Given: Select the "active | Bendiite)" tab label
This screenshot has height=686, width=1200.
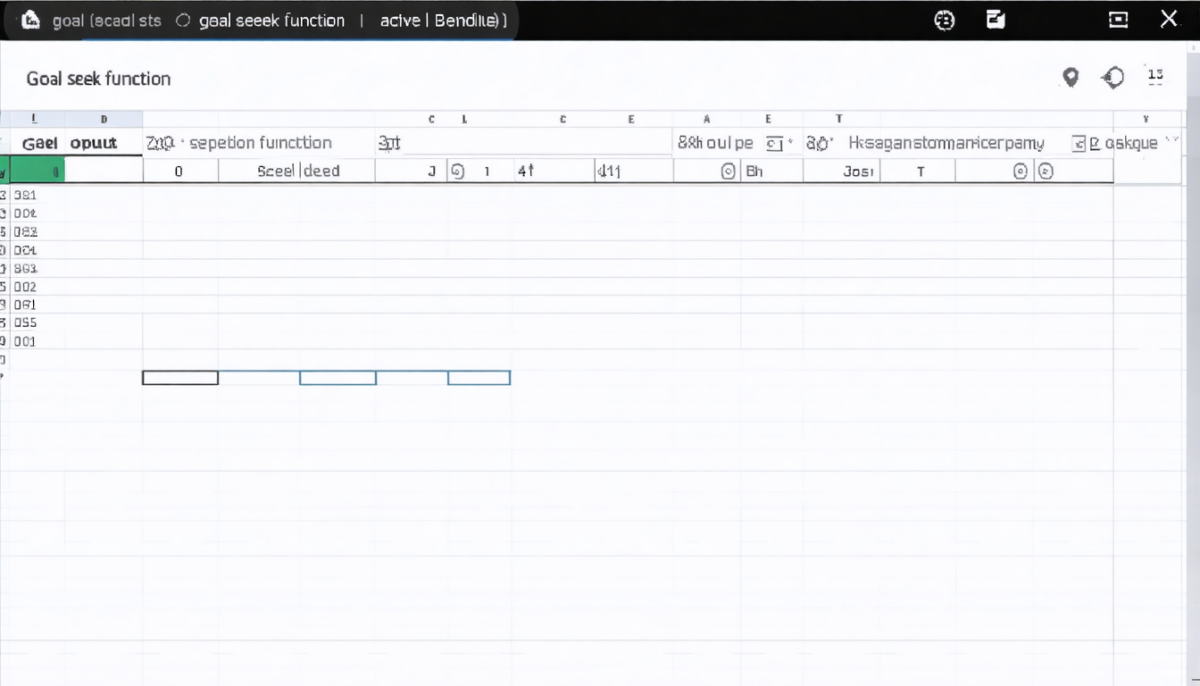Looking at the screenshot, I should (443, 20).
